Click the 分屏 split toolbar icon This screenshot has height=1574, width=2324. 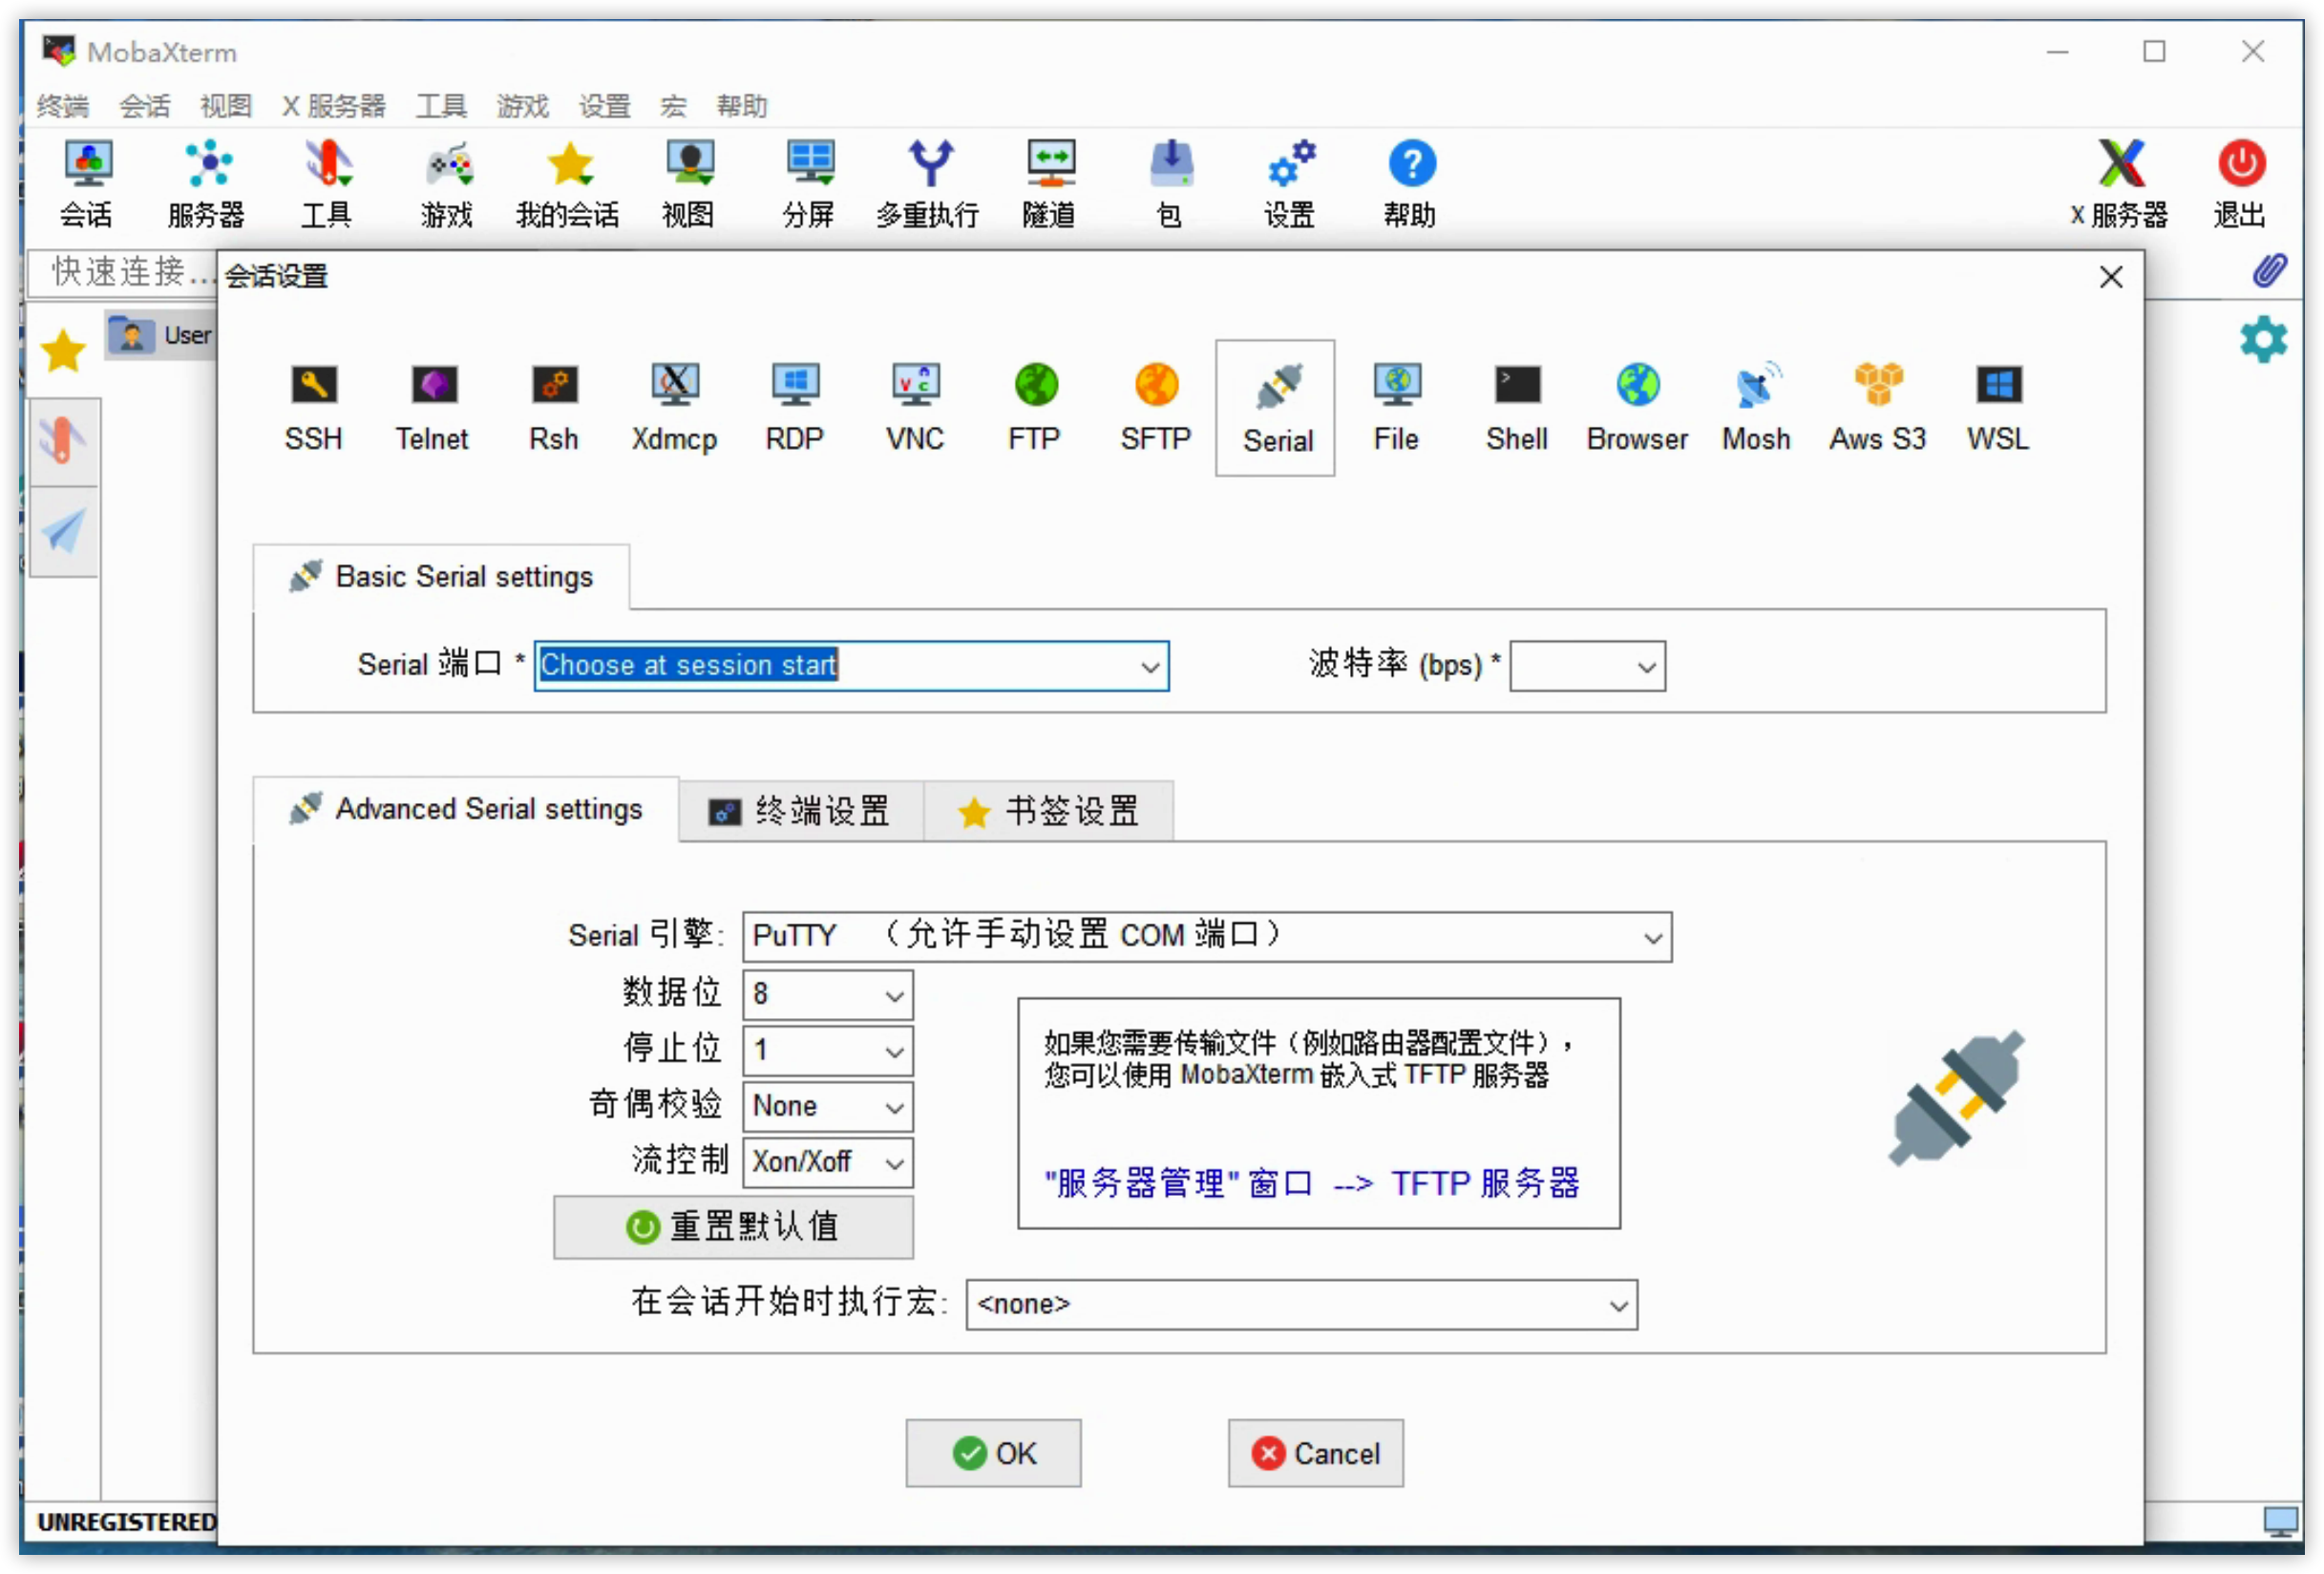pyautogui.click(x=809, y=184)
